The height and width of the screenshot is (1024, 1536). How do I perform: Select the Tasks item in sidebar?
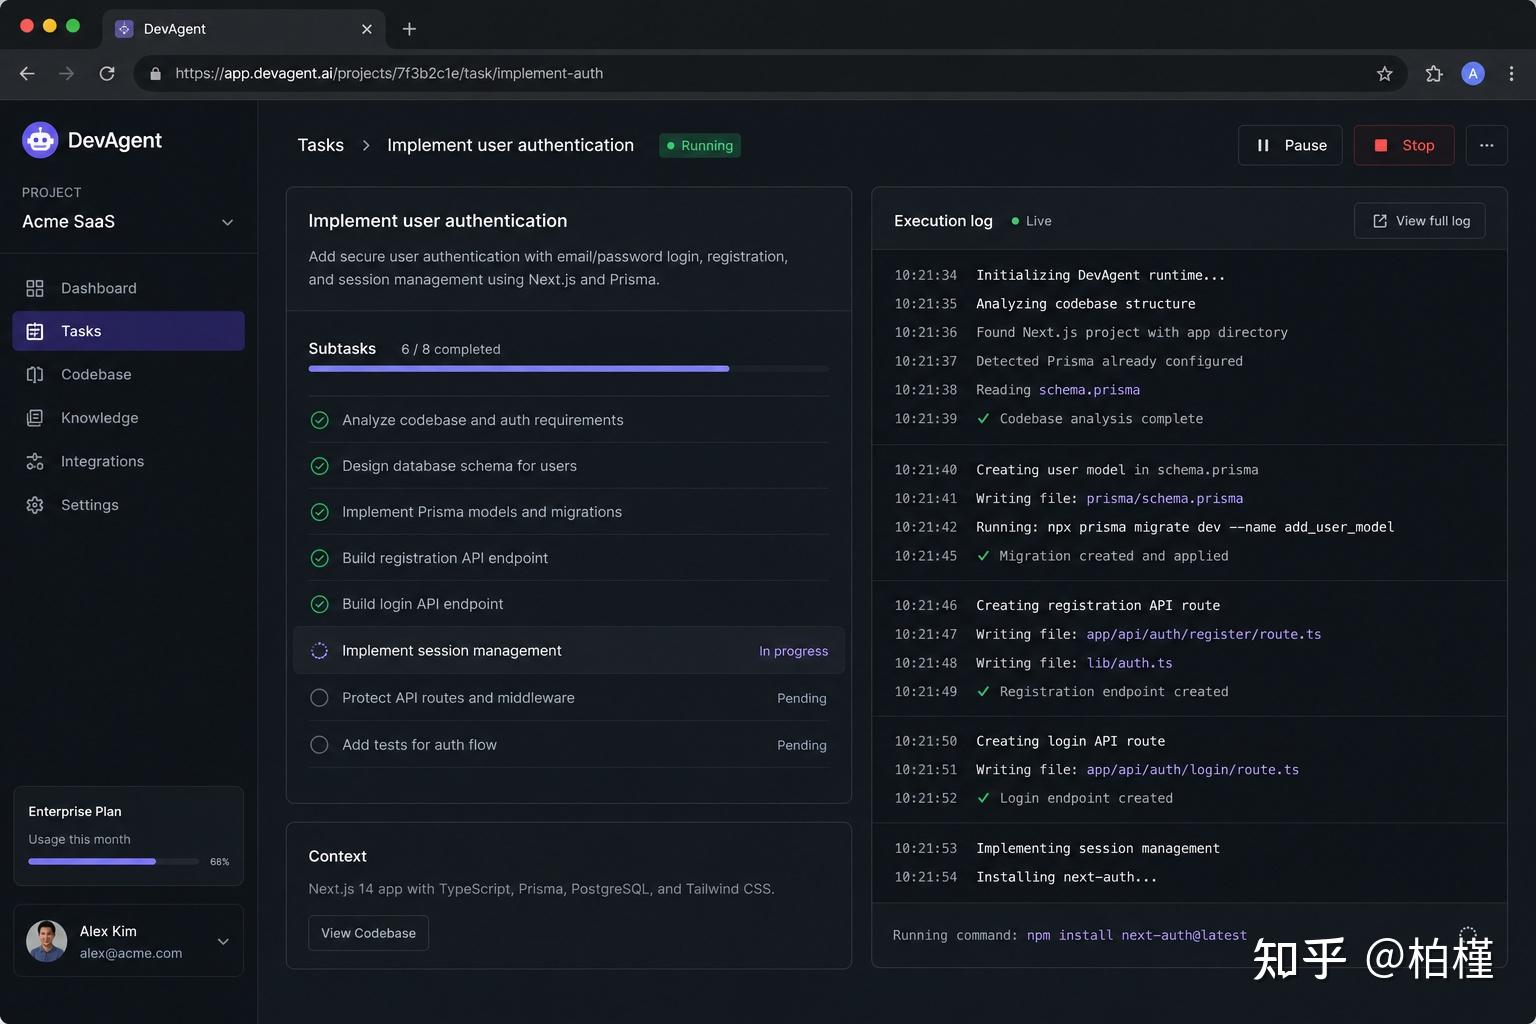(x=128, y=331)
